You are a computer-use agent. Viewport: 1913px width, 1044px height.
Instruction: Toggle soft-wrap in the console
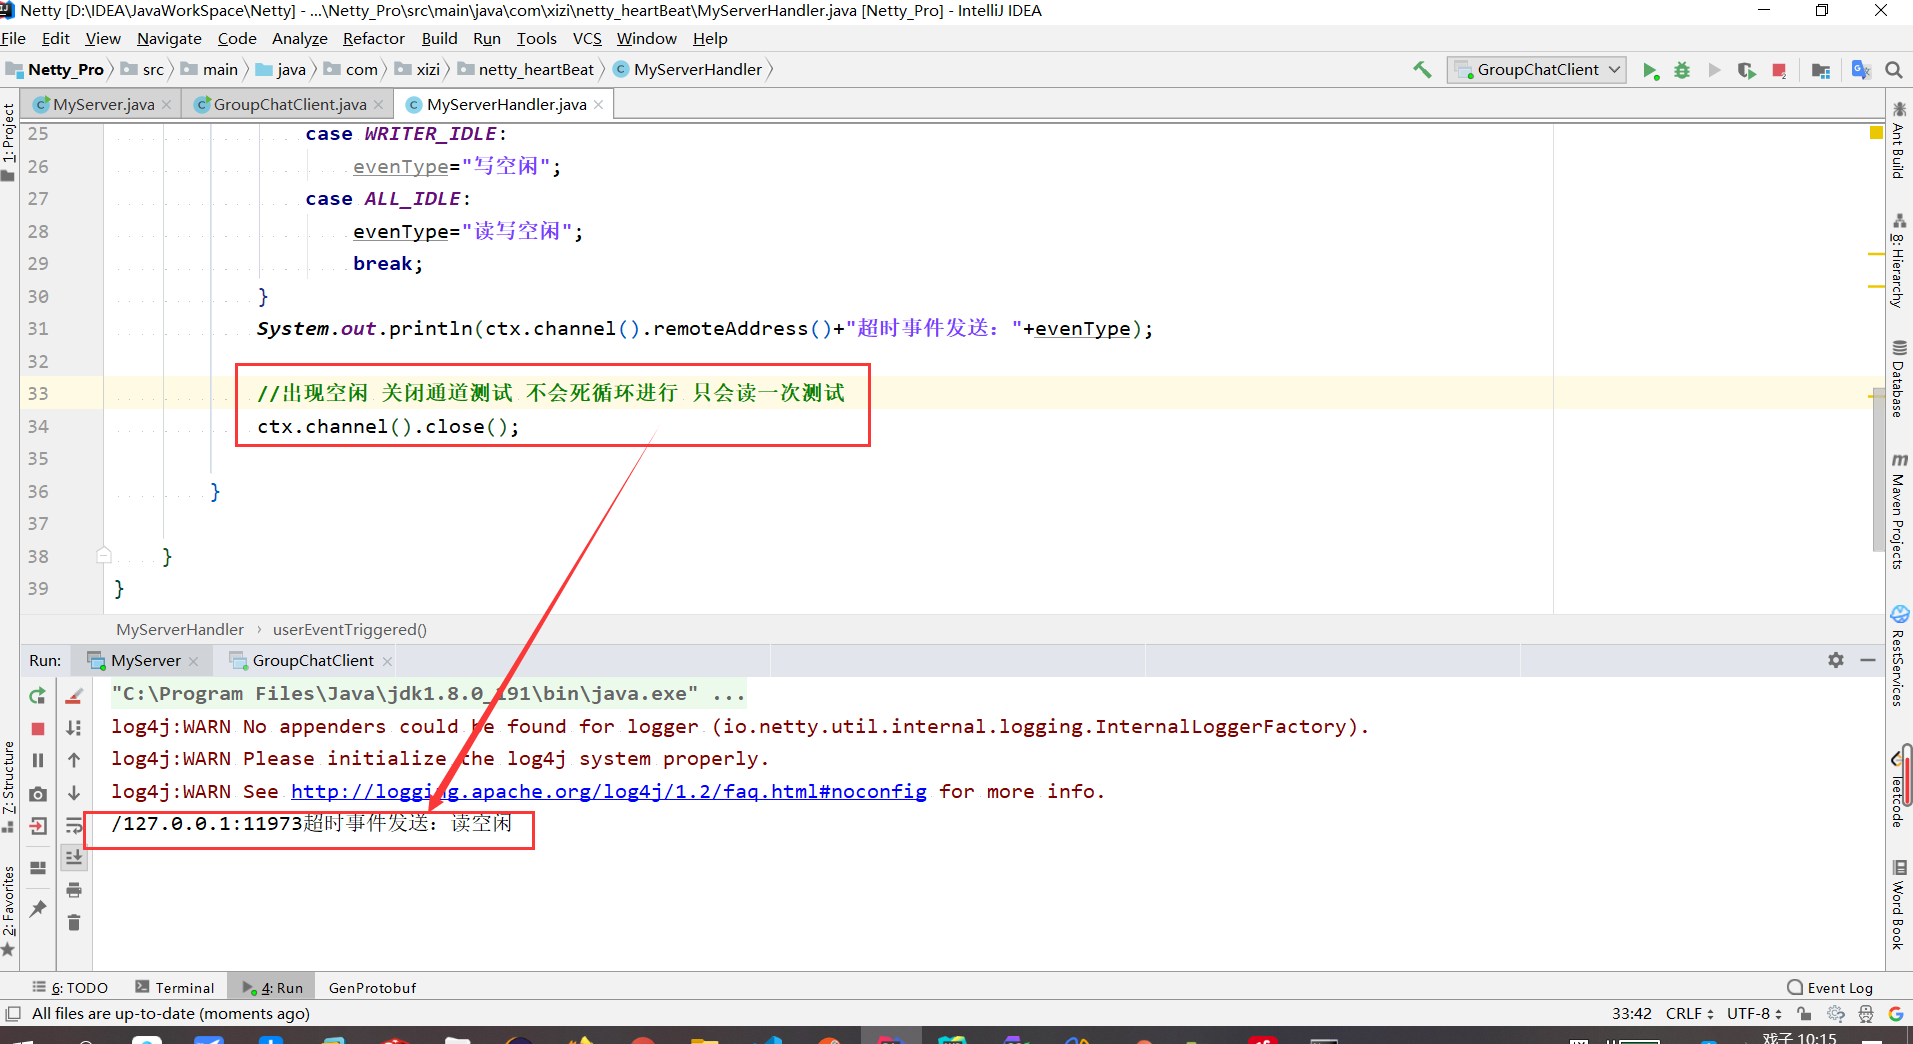74,826
